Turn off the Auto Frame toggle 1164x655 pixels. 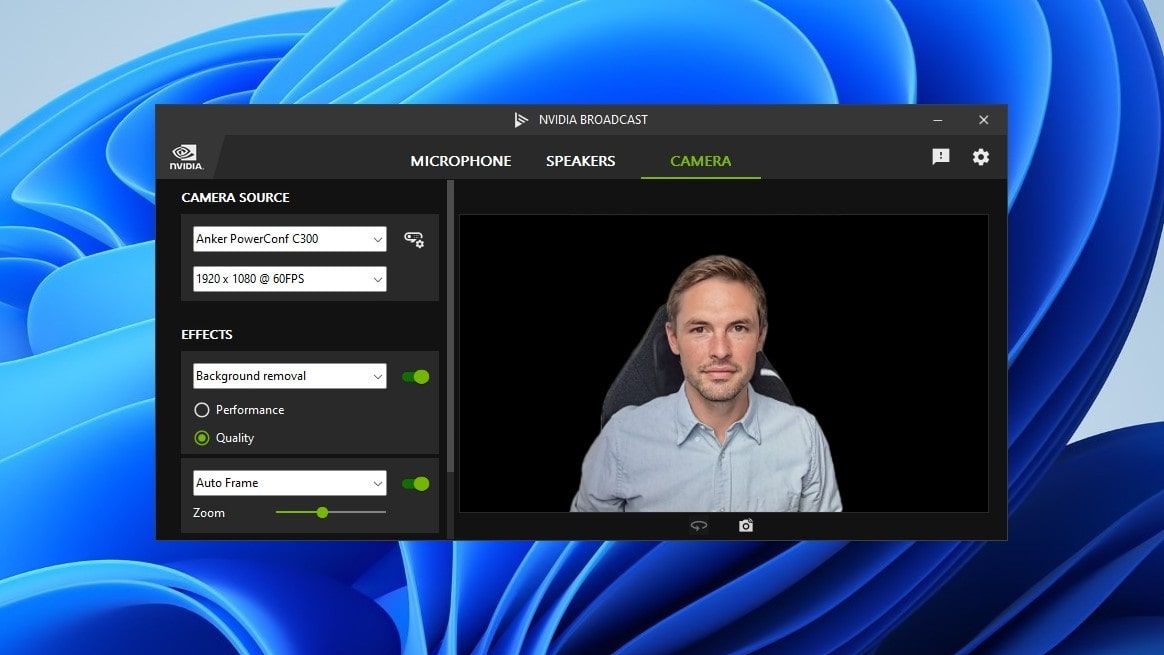(x=415, y=483)
